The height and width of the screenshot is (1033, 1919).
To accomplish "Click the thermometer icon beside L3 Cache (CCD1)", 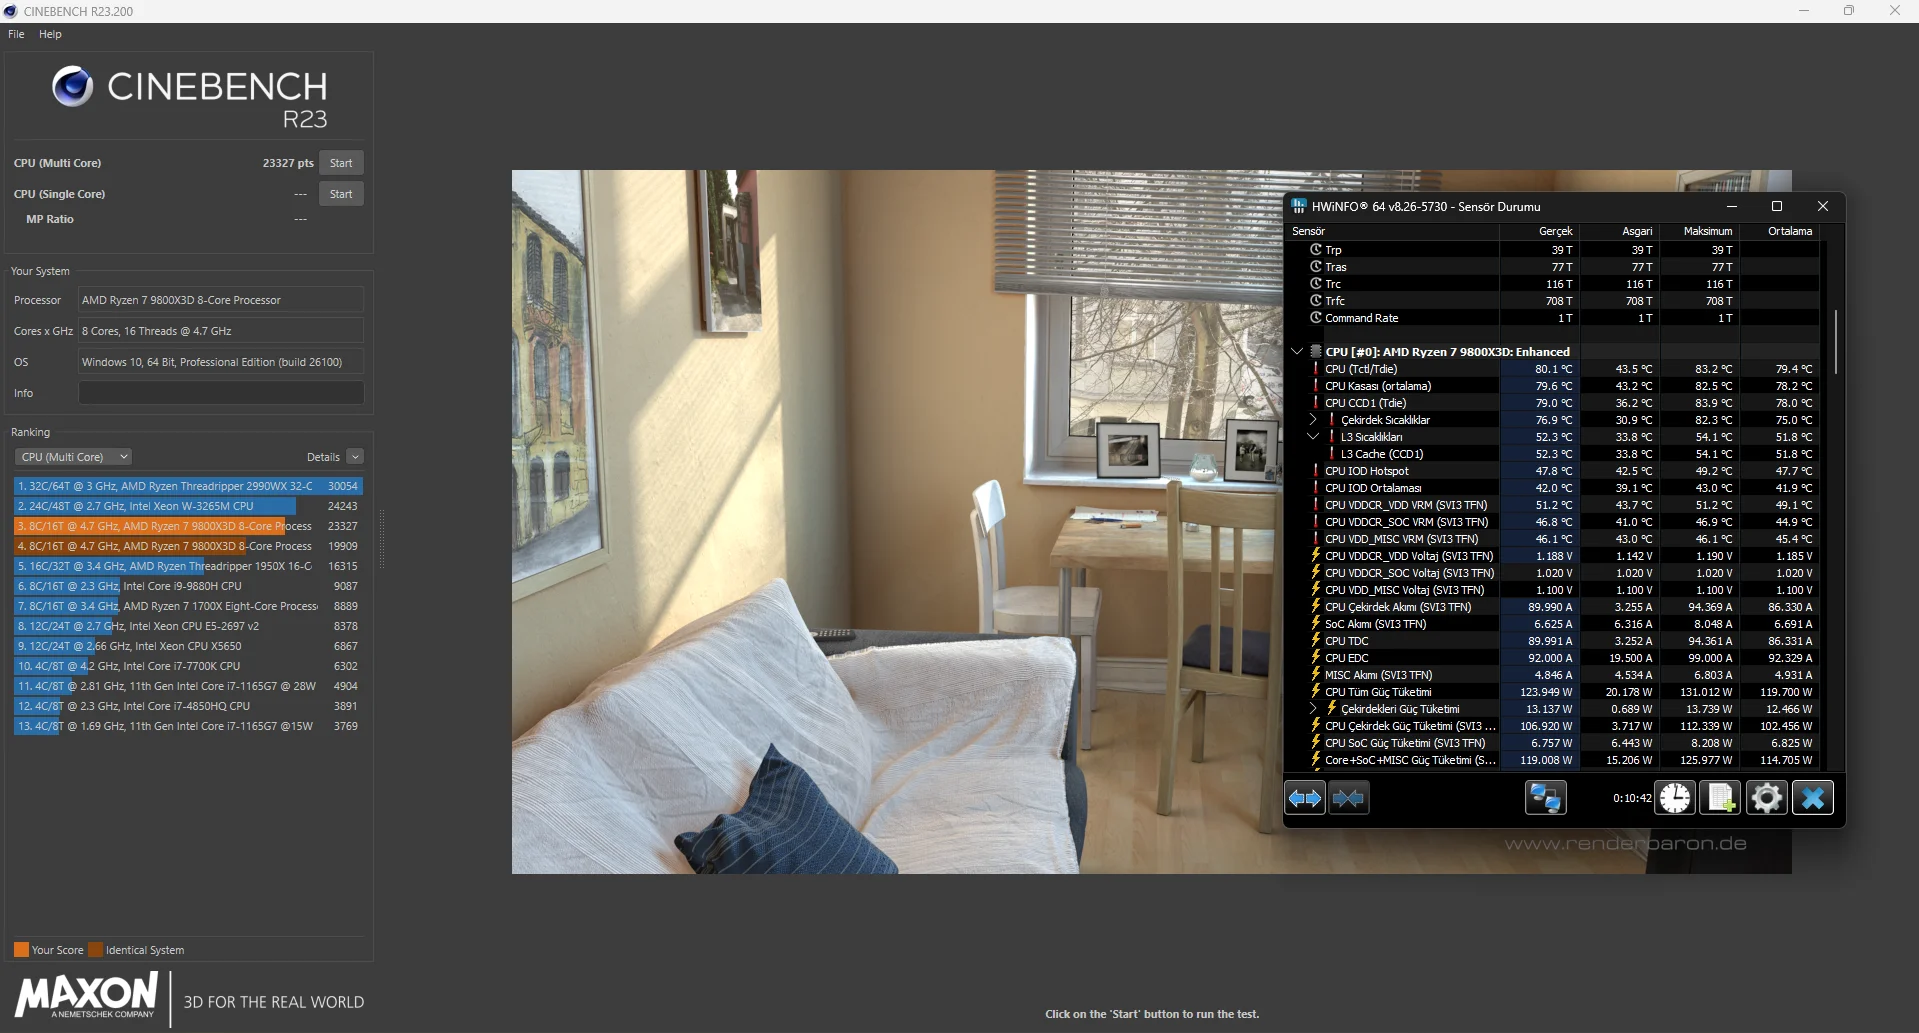I will tap(1332, 454).
